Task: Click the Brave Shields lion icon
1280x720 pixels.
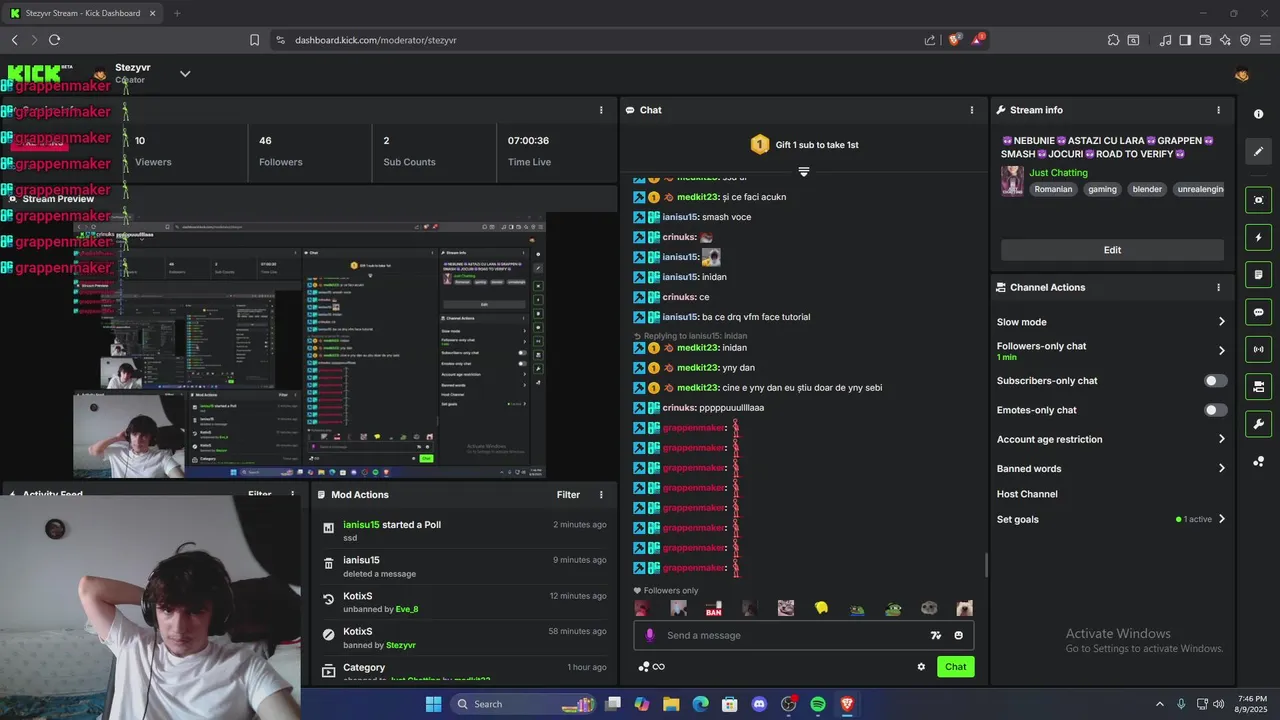Action: coord(955,39)
